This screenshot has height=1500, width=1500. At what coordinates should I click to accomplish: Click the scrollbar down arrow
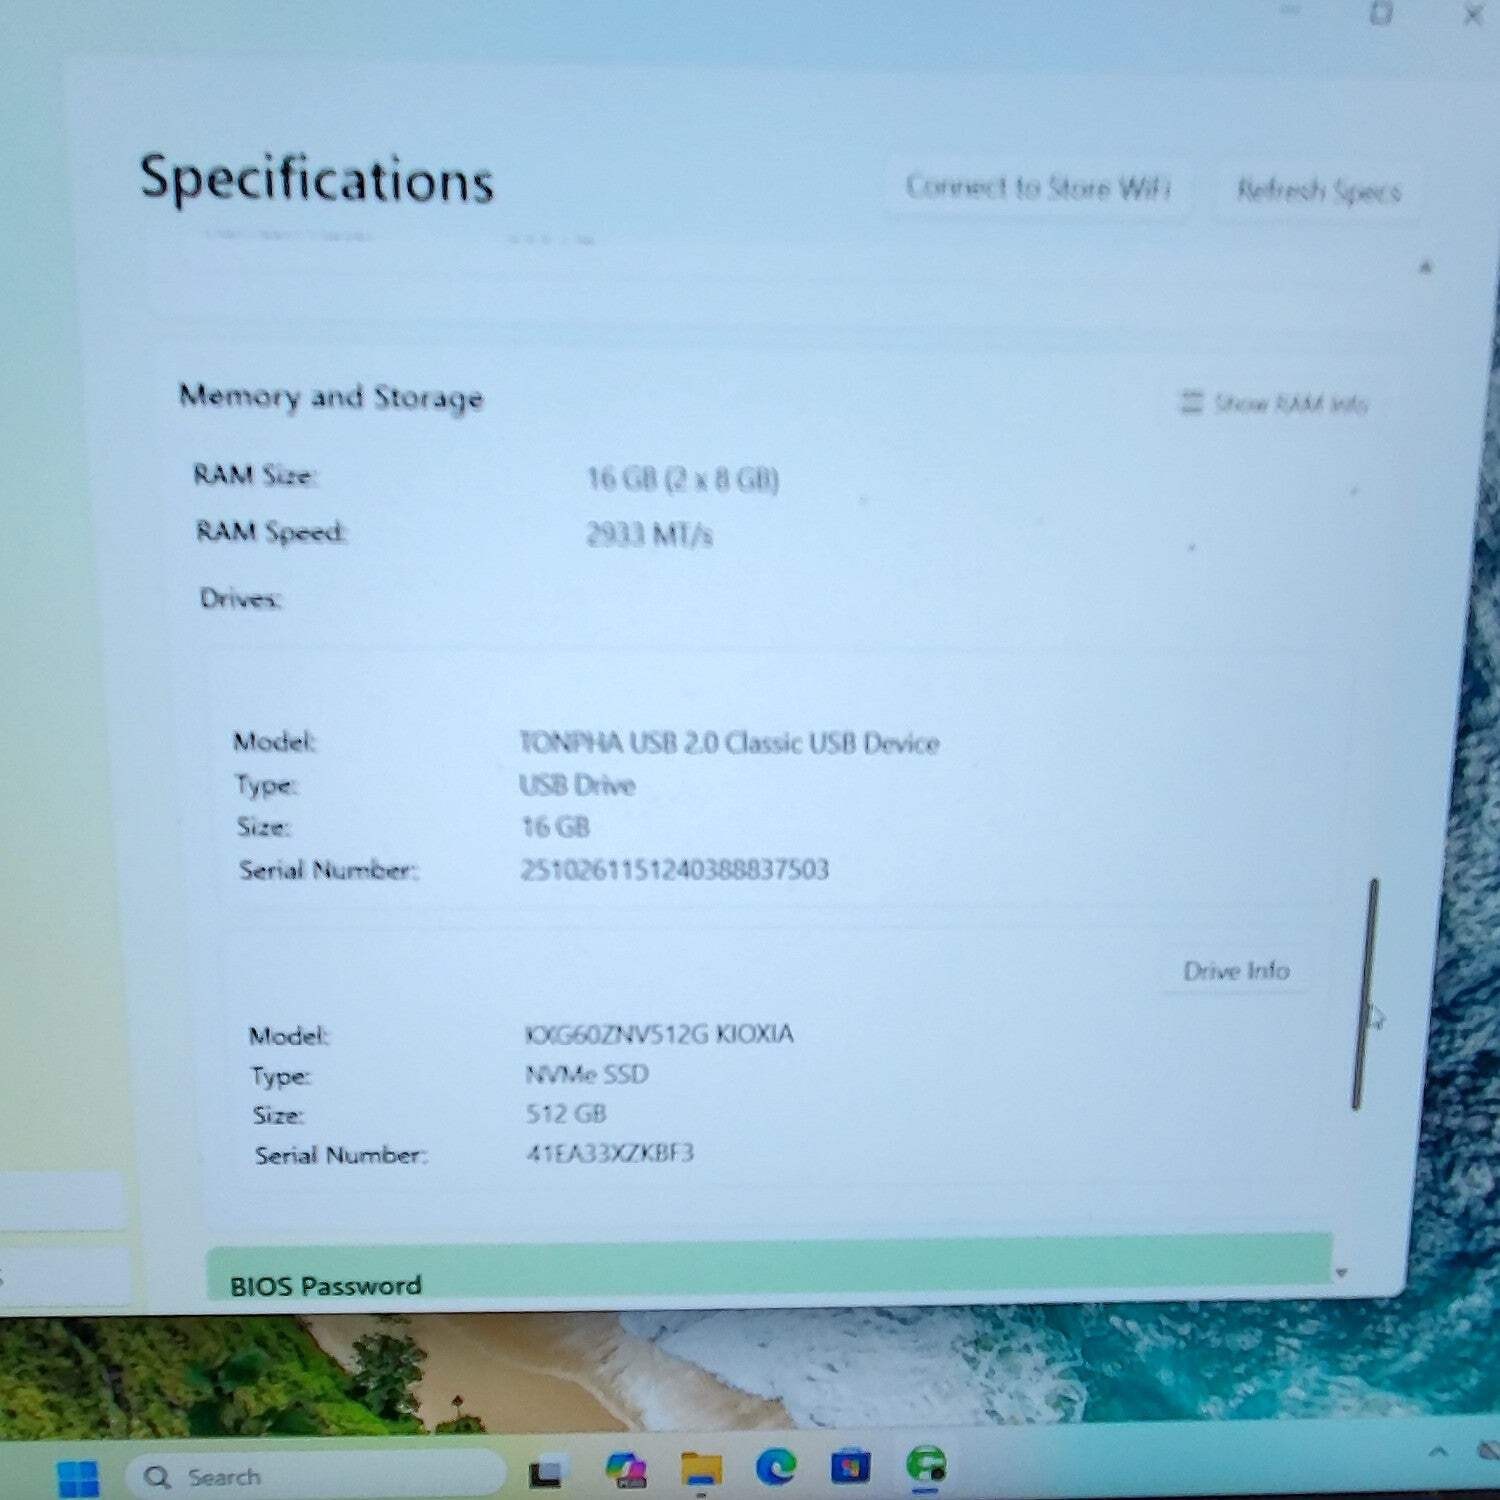click(x=1342, y=1272)
